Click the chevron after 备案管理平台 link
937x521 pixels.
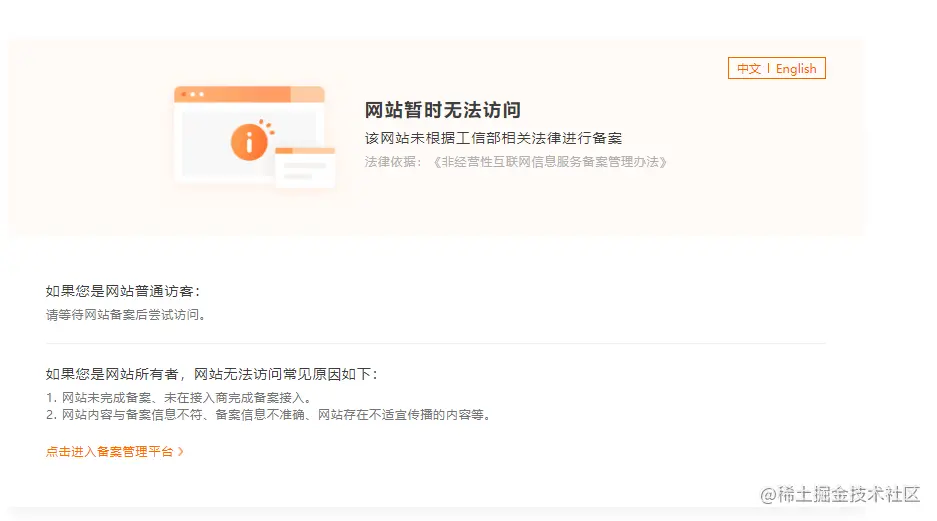click(x=180, y=452)
